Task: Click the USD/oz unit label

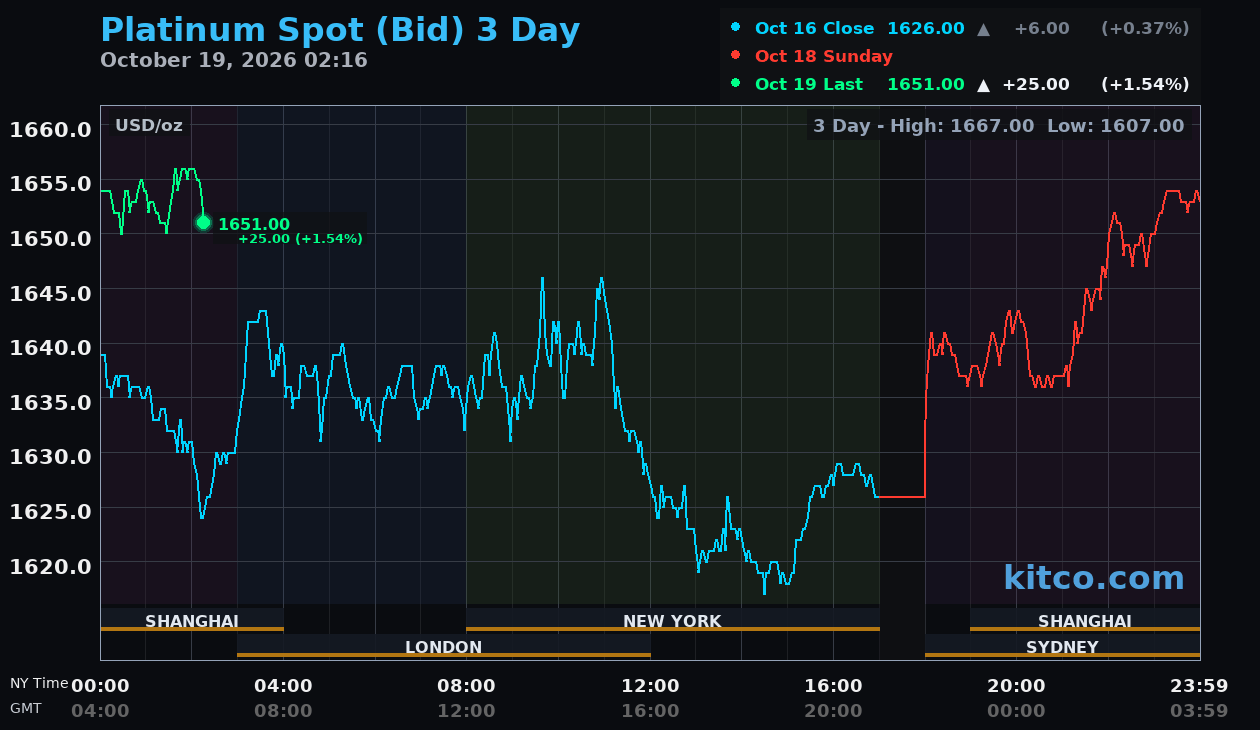Action: pos(149,126)
